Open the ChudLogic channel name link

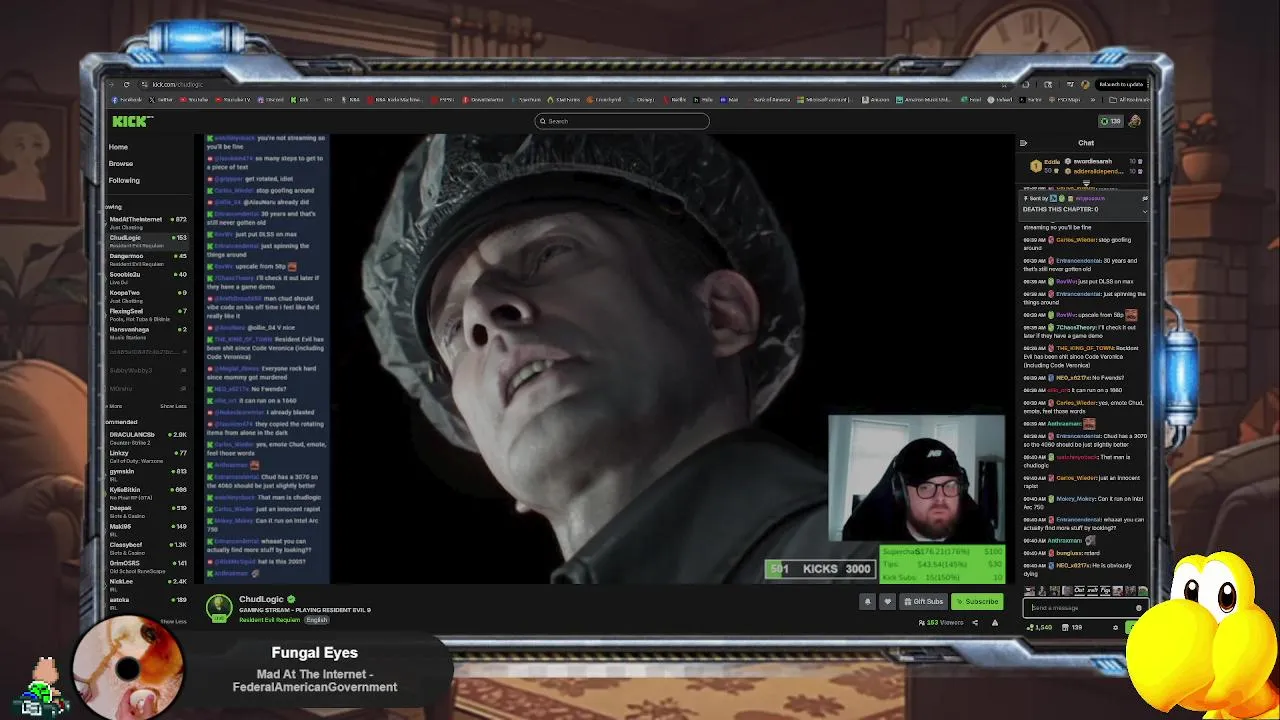261,599
